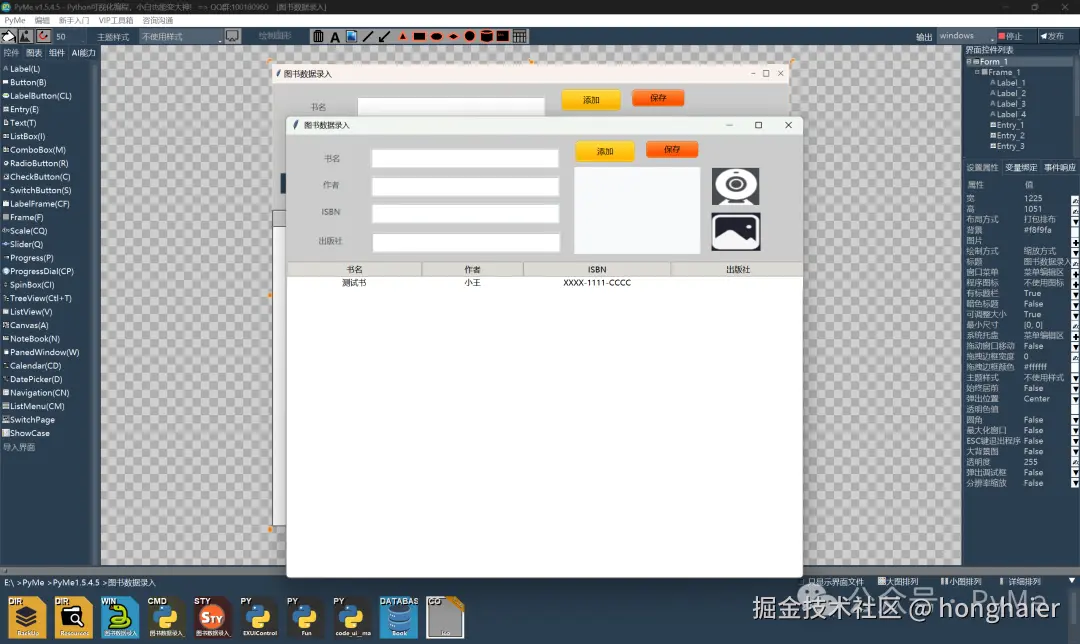The height and width of the screenshot is (644, 1080).
Task: Open the BackUp DIR folder icon
Action: 28,617
